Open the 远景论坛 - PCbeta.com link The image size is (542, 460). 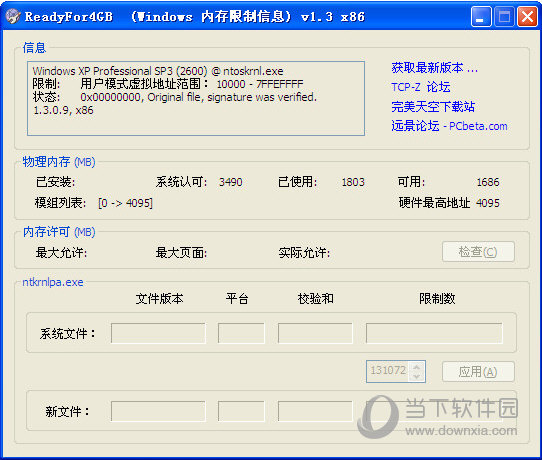(449, 126)
